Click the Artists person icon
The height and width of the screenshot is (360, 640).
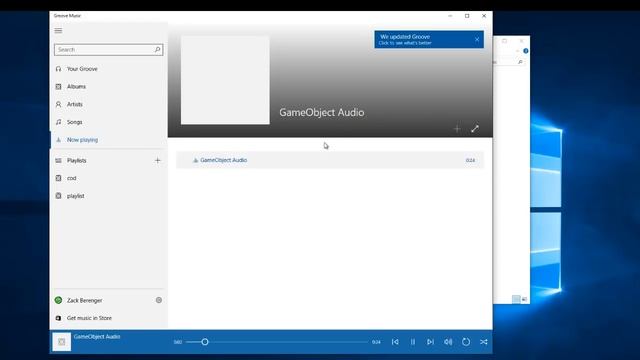(58, 104)
